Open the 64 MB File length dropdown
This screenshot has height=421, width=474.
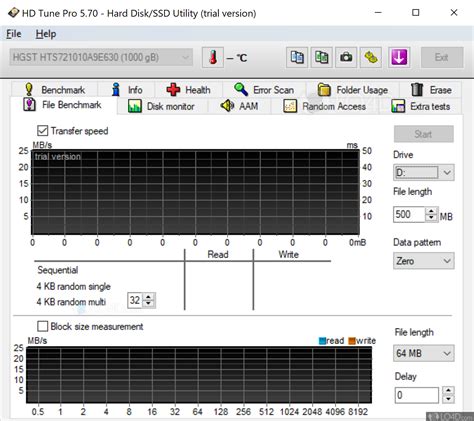click(x=423, y=353)
